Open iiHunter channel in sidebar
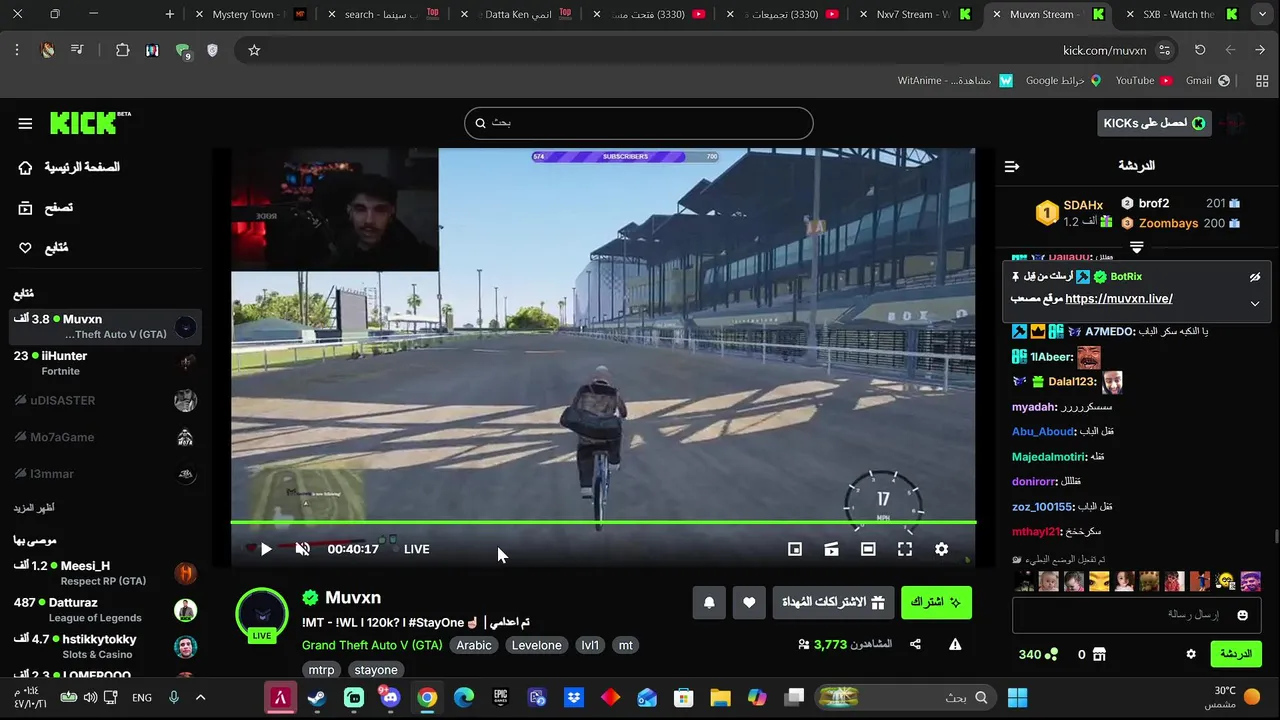 pos(105,363)
